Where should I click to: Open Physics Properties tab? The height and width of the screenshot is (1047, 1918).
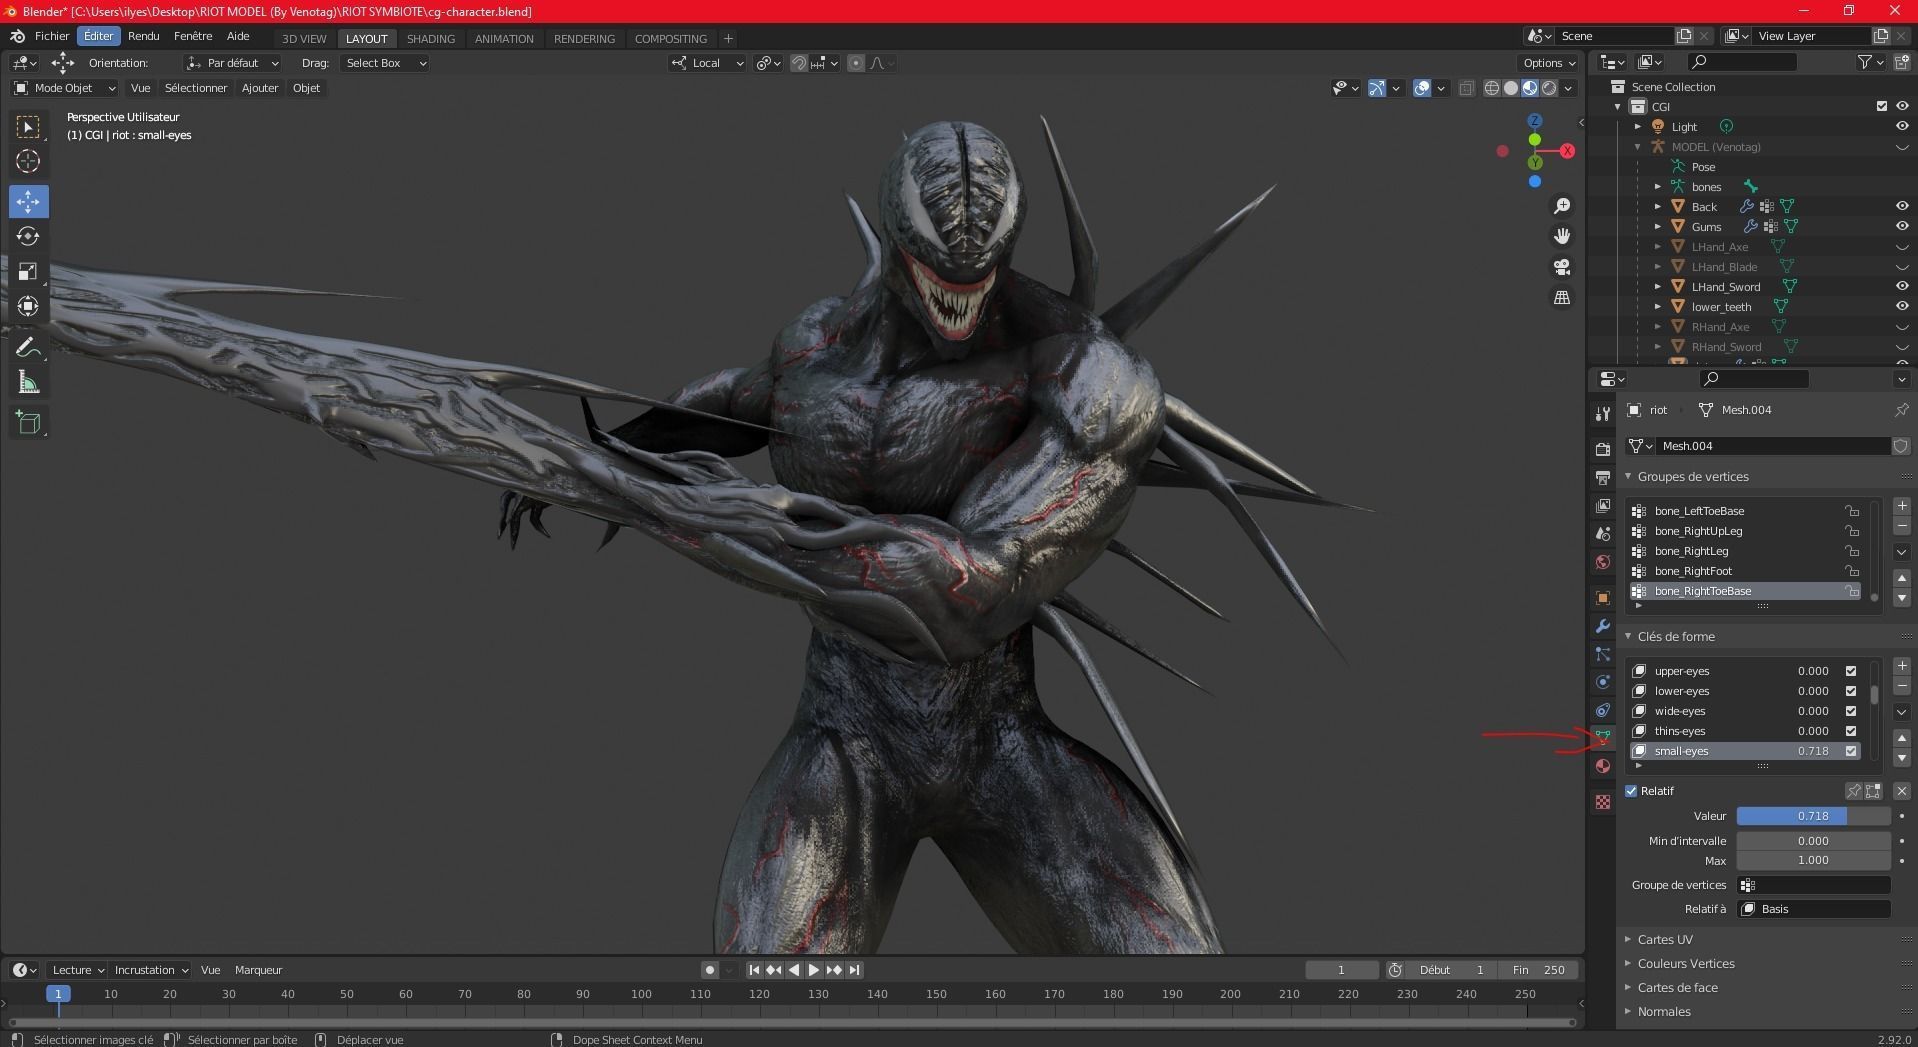click(1603, 682)
